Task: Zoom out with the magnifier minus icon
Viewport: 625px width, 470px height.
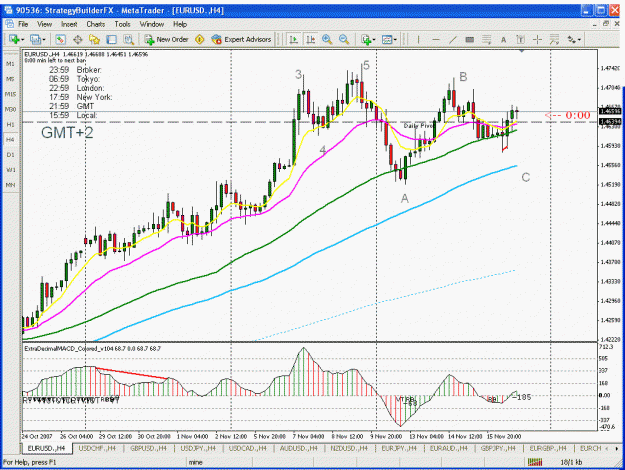Action: (x=344, y=39)
